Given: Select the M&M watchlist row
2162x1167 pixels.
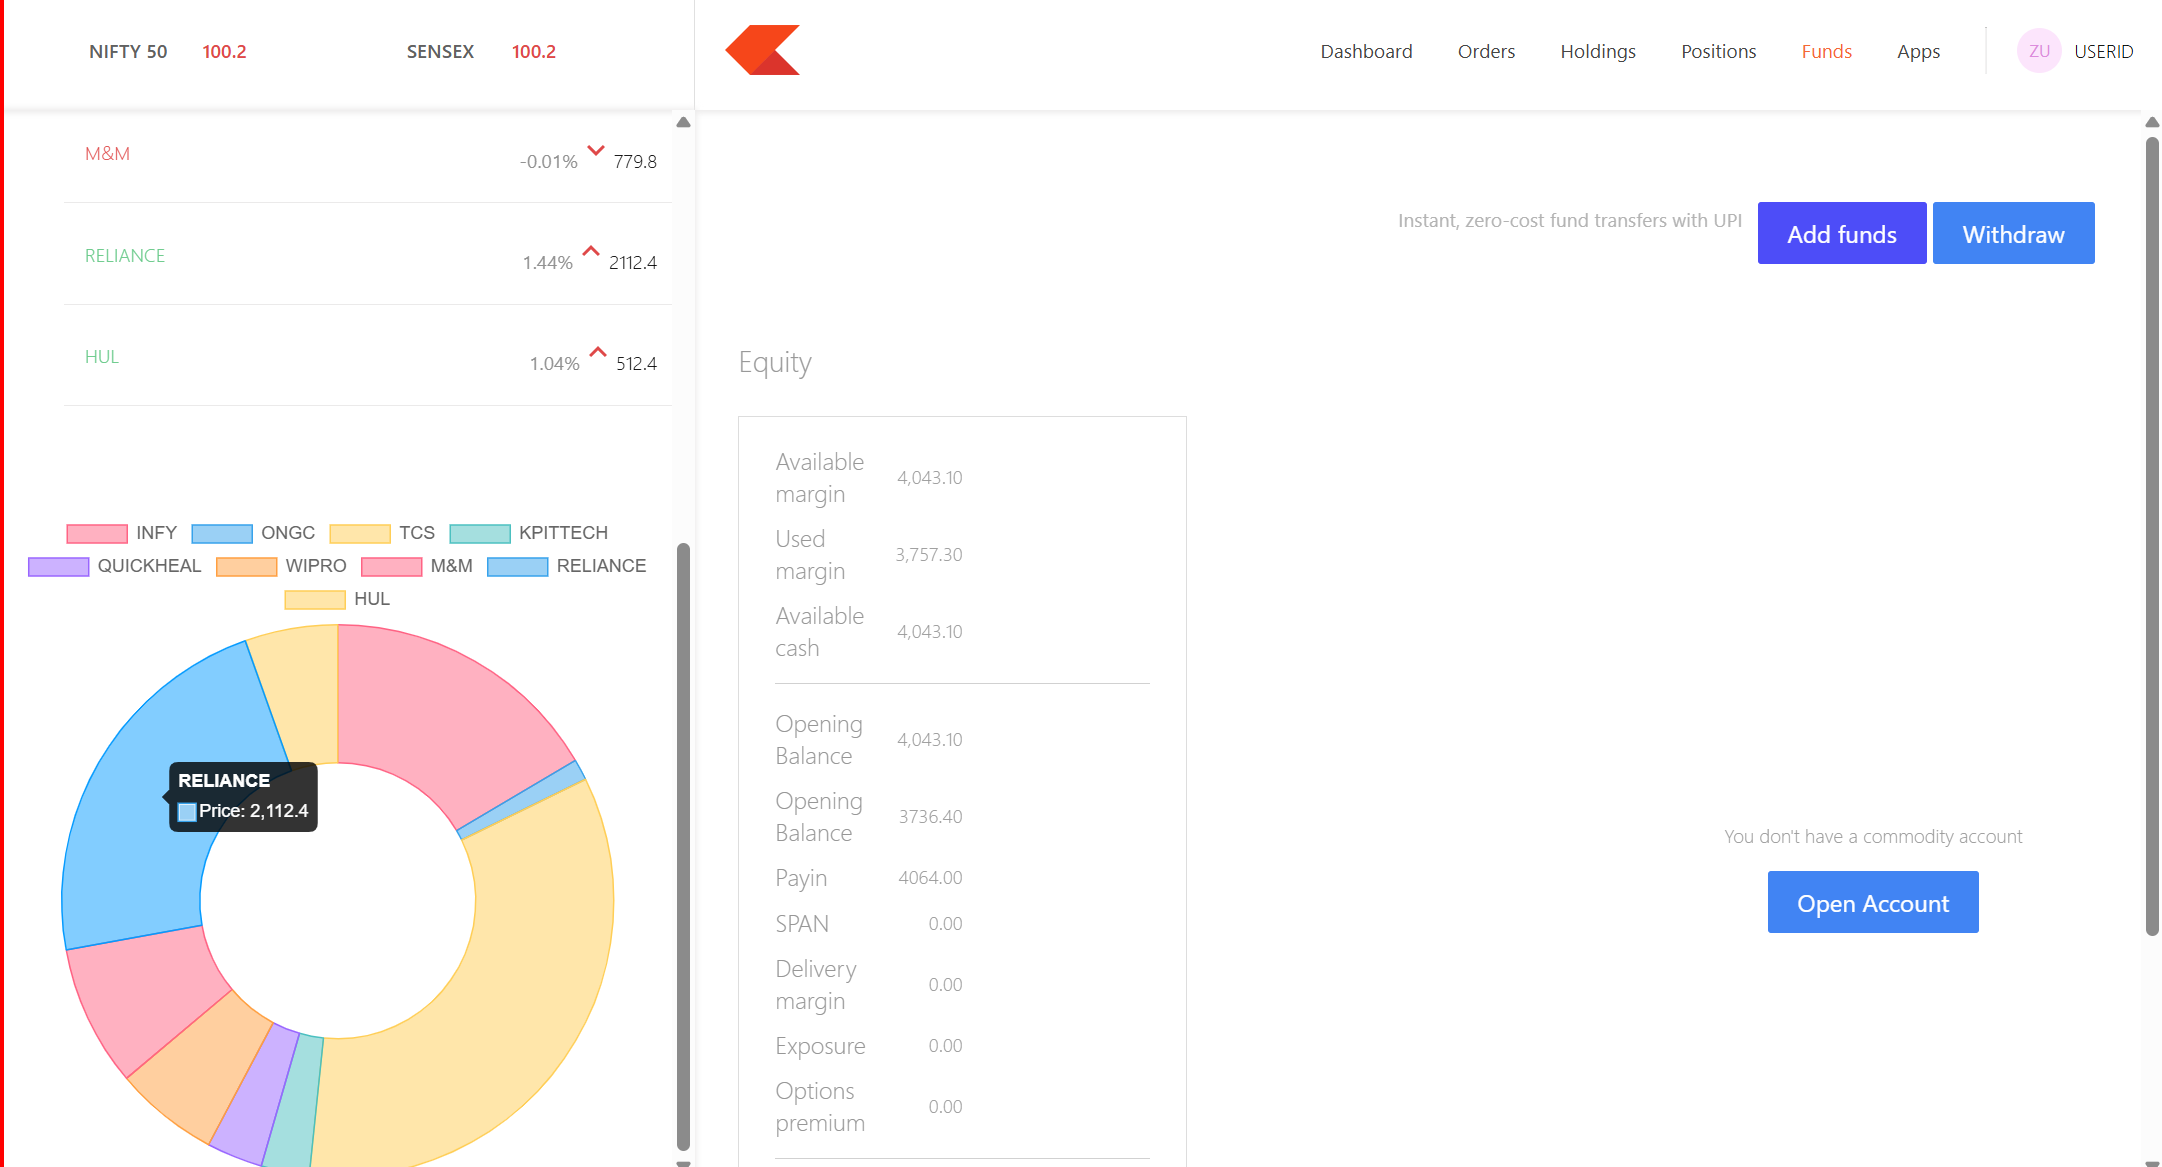Looking at the screenshot, I should coord(368,155).
